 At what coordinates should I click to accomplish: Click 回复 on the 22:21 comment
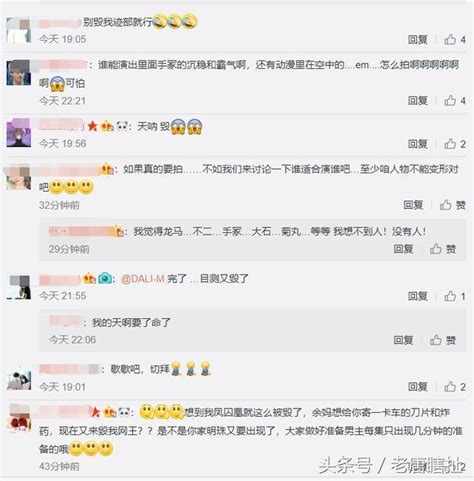(418, 100)
